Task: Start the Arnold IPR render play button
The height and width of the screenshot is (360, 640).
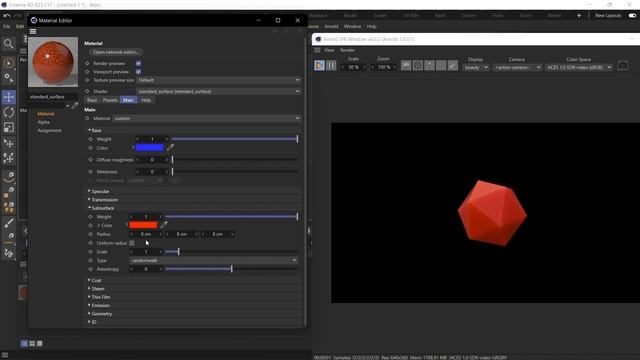Action: 319,65
